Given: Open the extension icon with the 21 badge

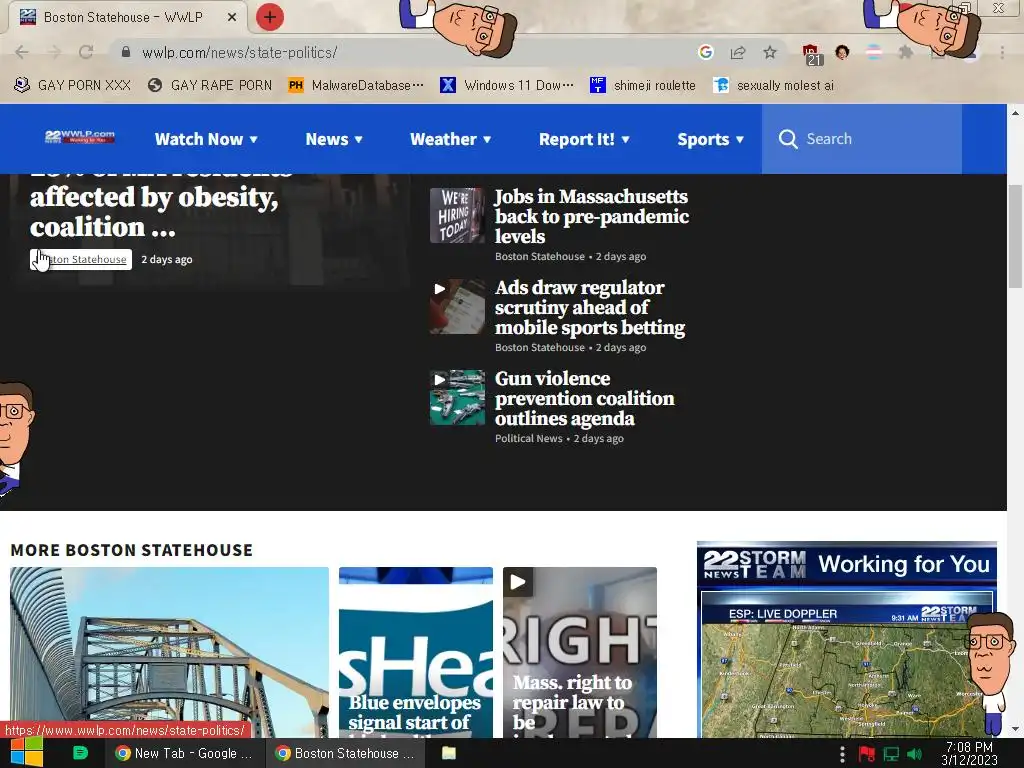Looking at the screenshot, I should click(x=812, y=55).
